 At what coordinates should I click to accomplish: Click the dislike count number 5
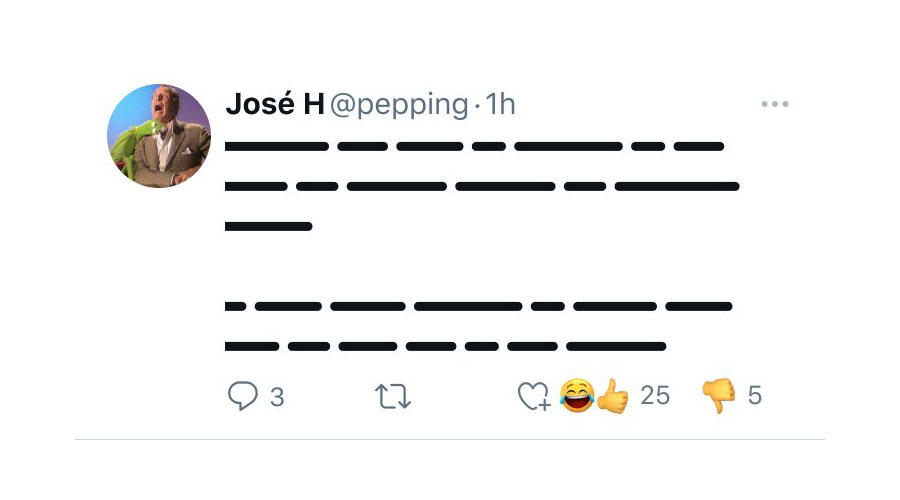click(755, 396)
